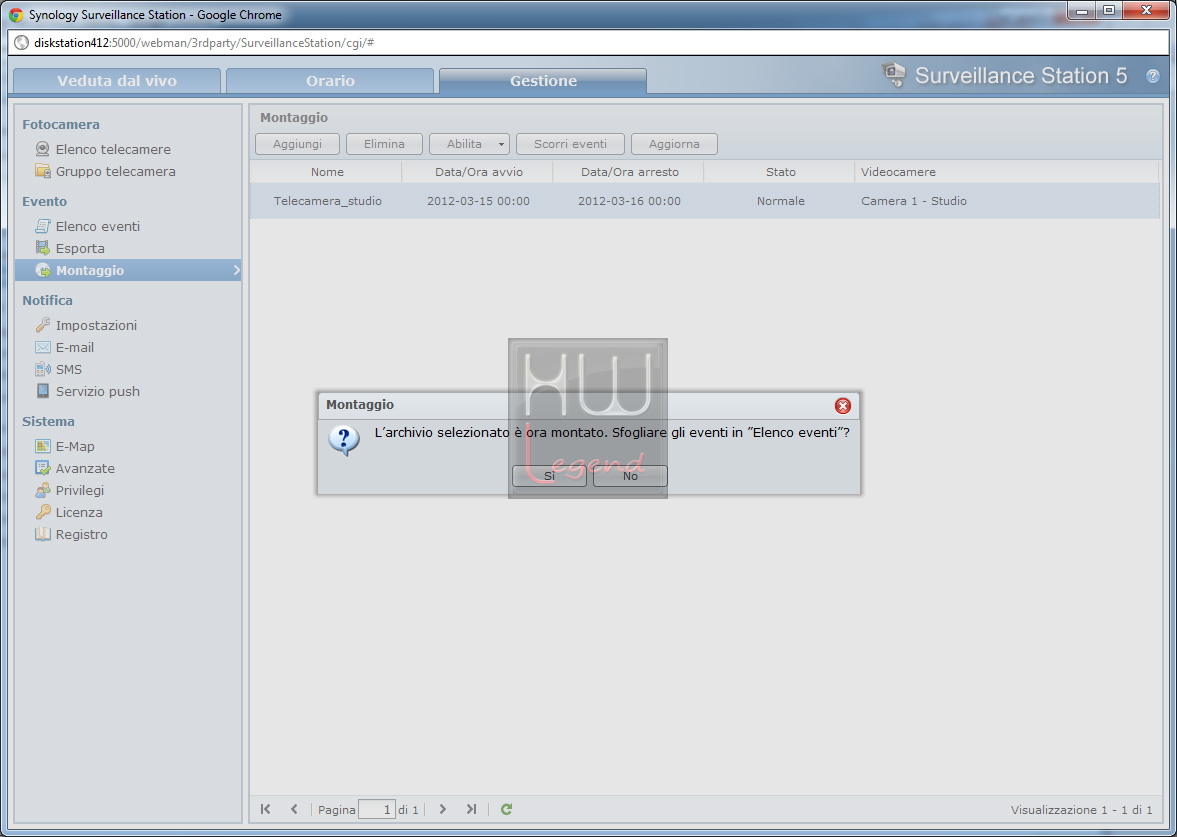
Task: Open the E-Map icon
Action: [43, 446]
